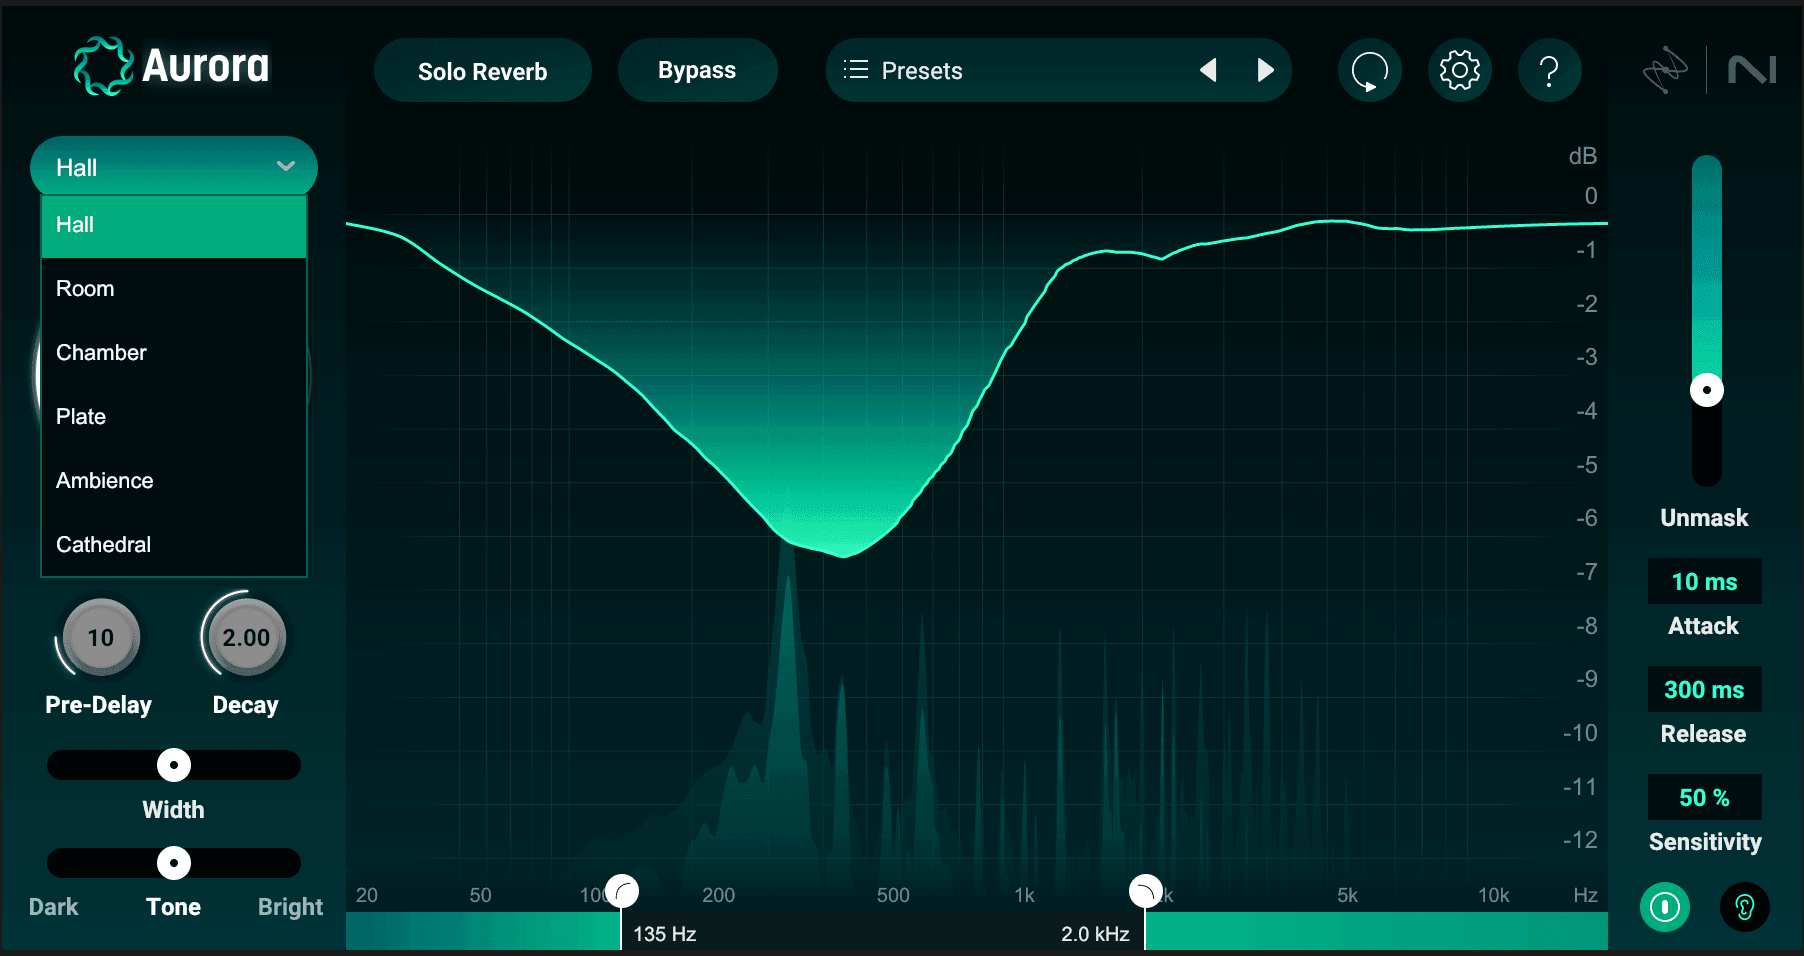This screenshot has height=956, width=1804.
Task: Toggle the Solo Reverb button
Action: pos(483,70)
